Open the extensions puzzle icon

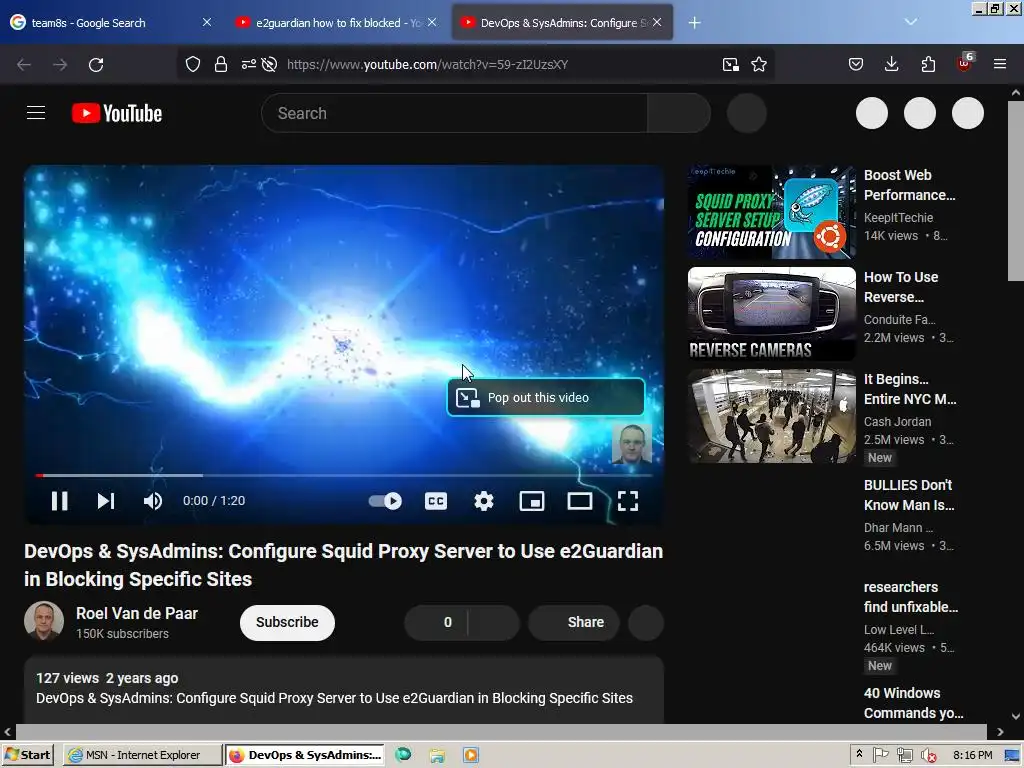click(928, 65)
